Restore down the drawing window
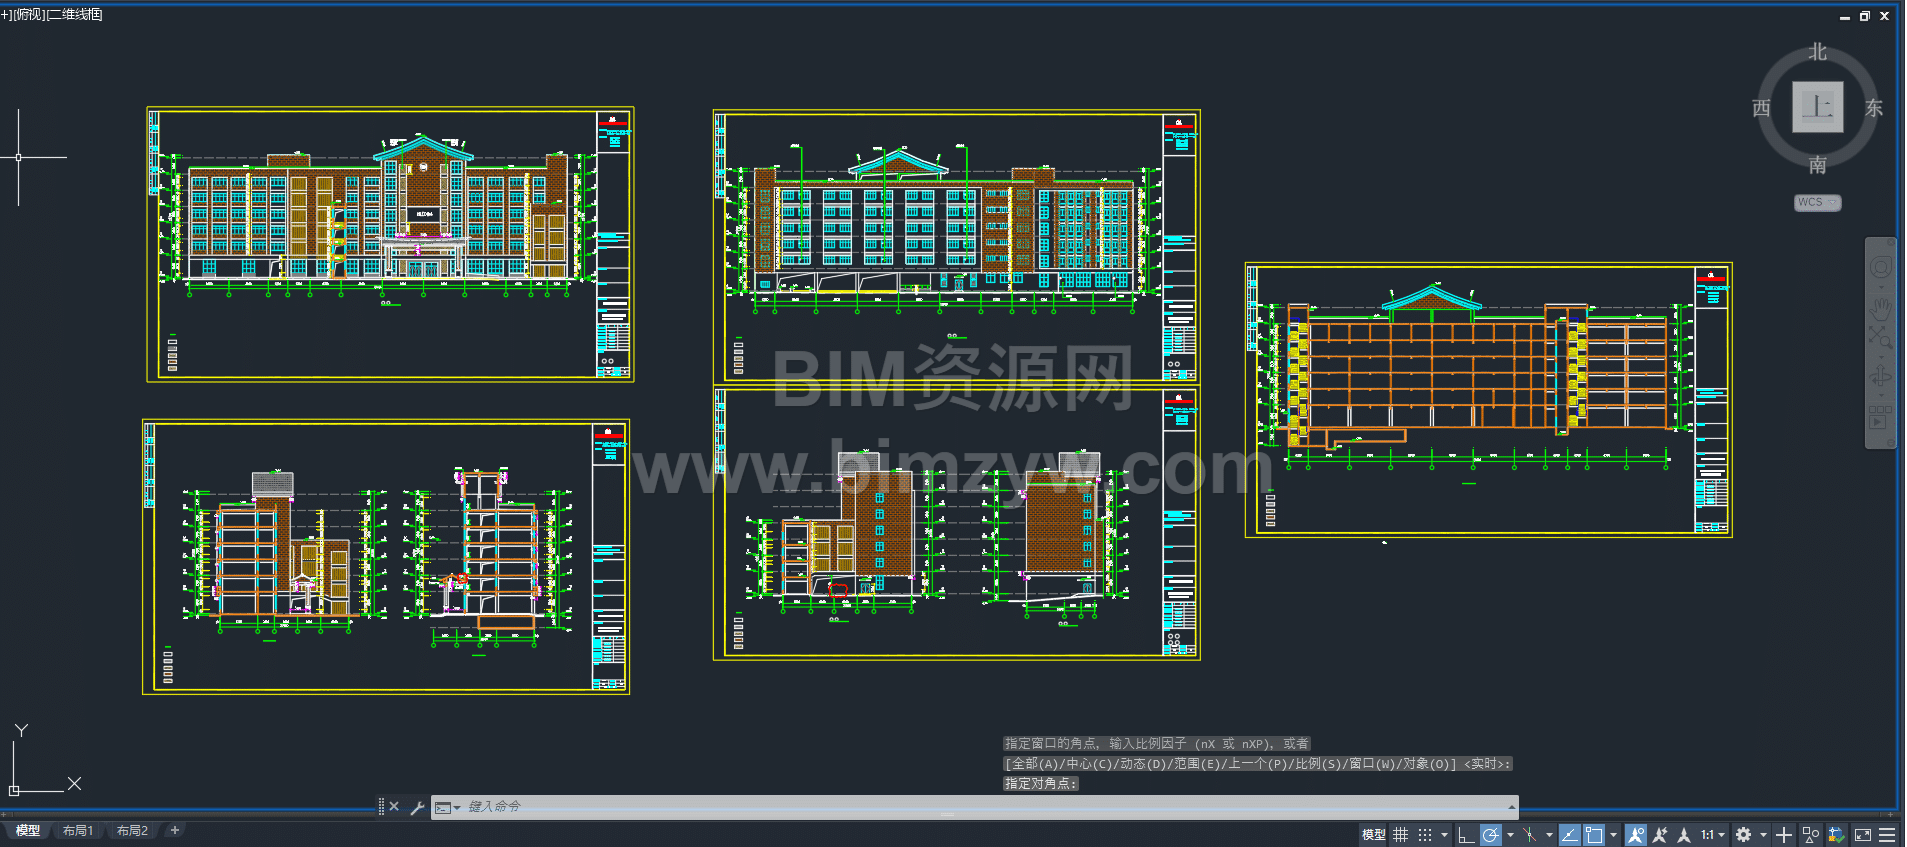1907x847 pixels. click(x=1864, y=16)
